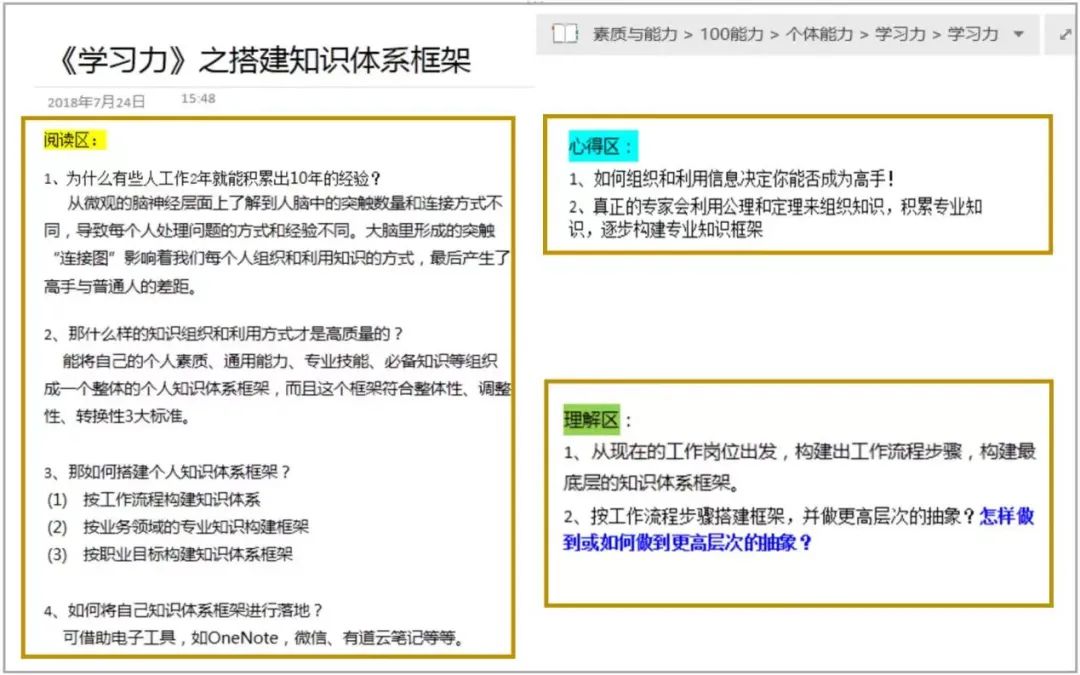Click the list item (2) 按业务领域的专业知识构建框架

[x=178, y=528]
